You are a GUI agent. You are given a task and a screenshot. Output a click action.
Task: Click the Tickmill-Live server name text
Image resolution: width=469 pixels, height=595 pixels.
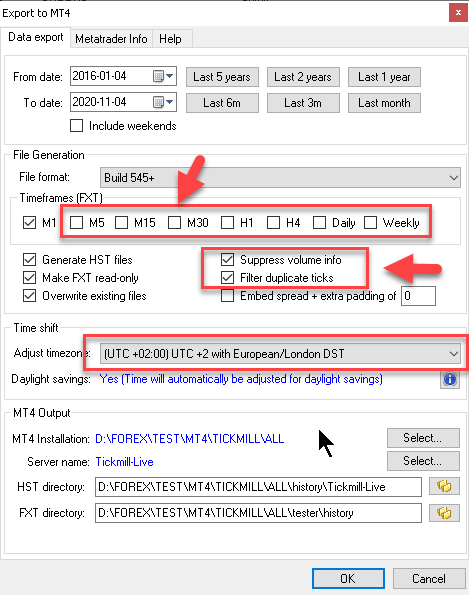124,462
